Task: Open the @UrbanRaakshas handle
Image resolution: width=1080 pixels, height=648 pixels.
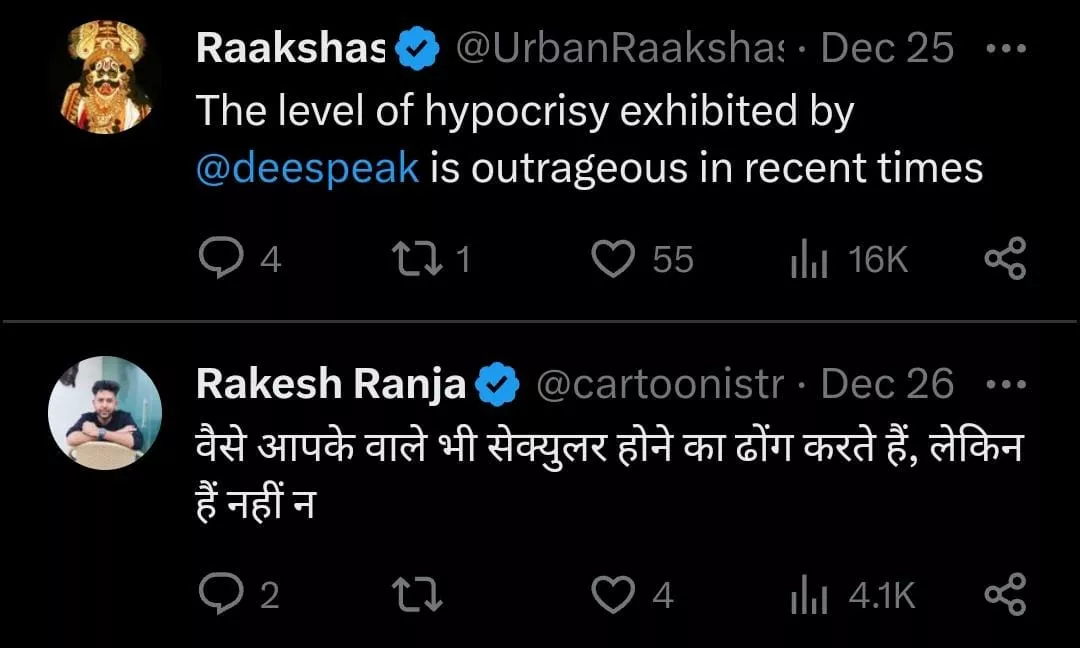Action: tap(620, 48)
